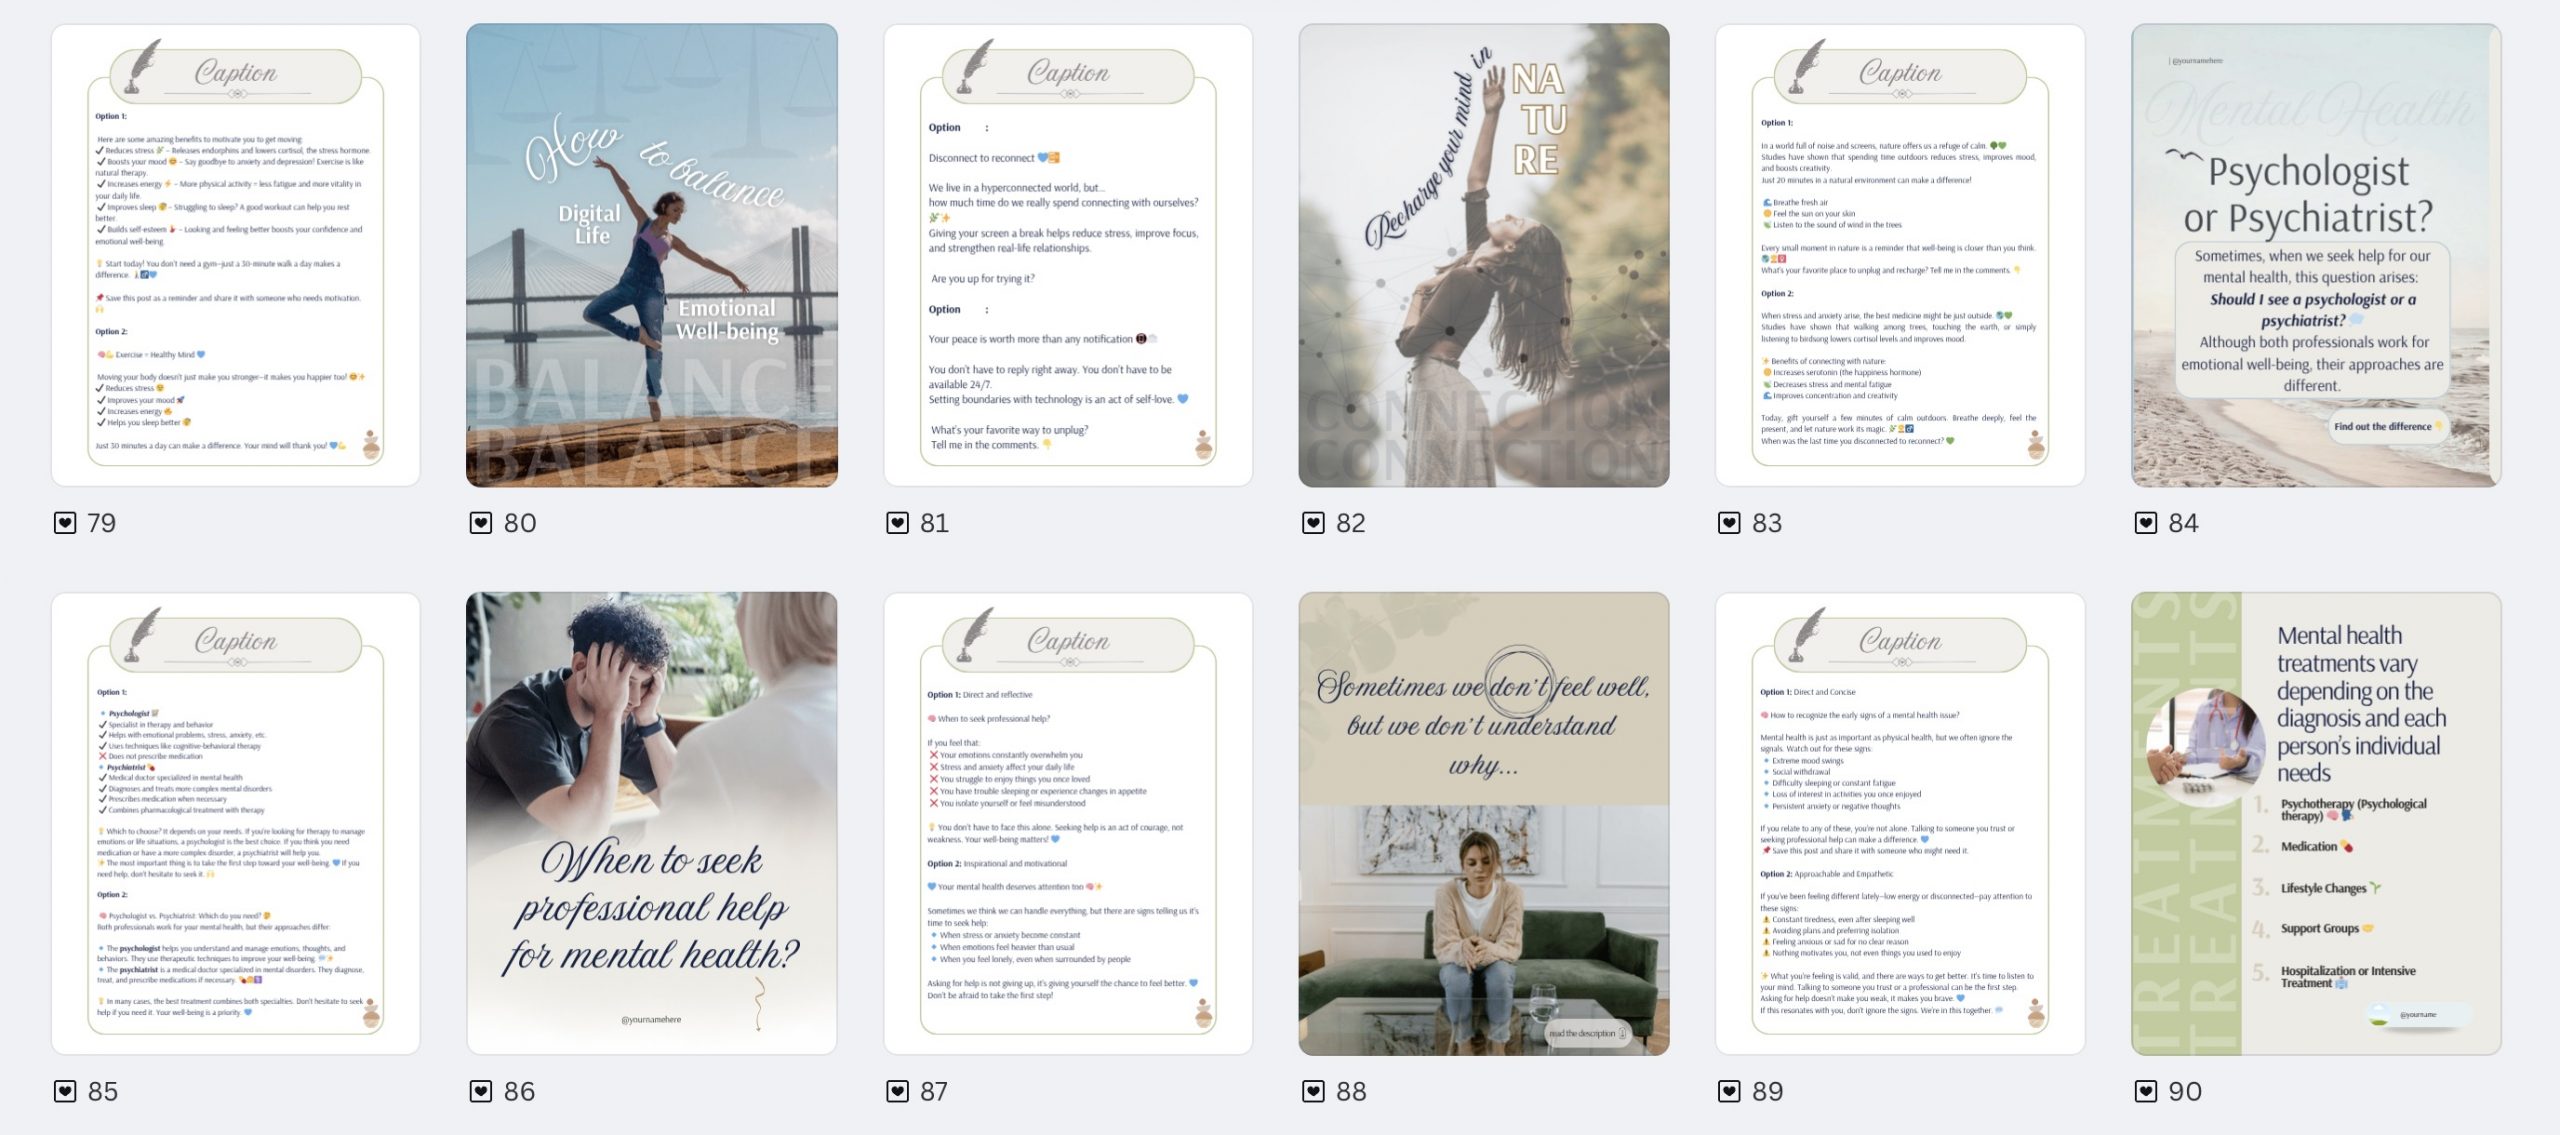The width and height of the screenshot is (2560, 1135).
Task: Click page number label 83
Action: [x=1767, y=523]
